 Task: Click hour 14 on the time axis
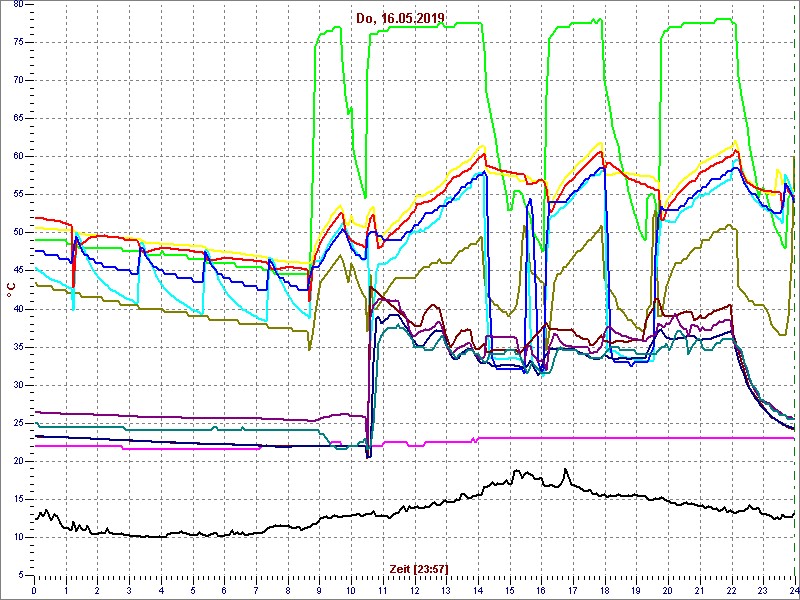(478, 592)
